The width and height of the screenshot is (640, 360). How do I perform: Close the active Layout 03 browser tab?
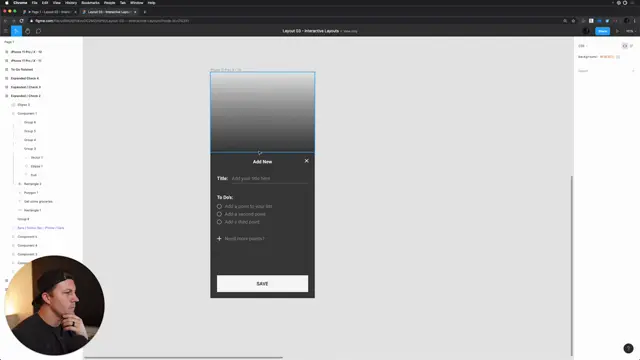tap(135, 12)
